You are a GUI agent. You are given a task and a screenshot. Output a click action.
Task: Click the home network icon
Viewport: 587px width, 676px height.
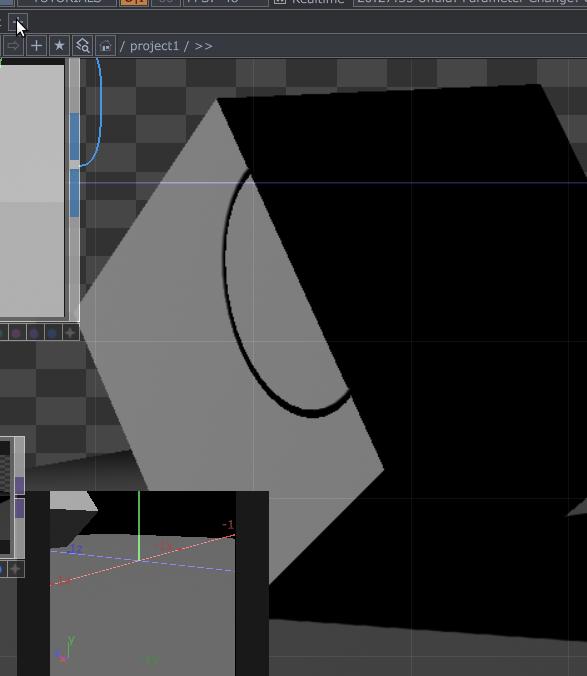(105, 46)
